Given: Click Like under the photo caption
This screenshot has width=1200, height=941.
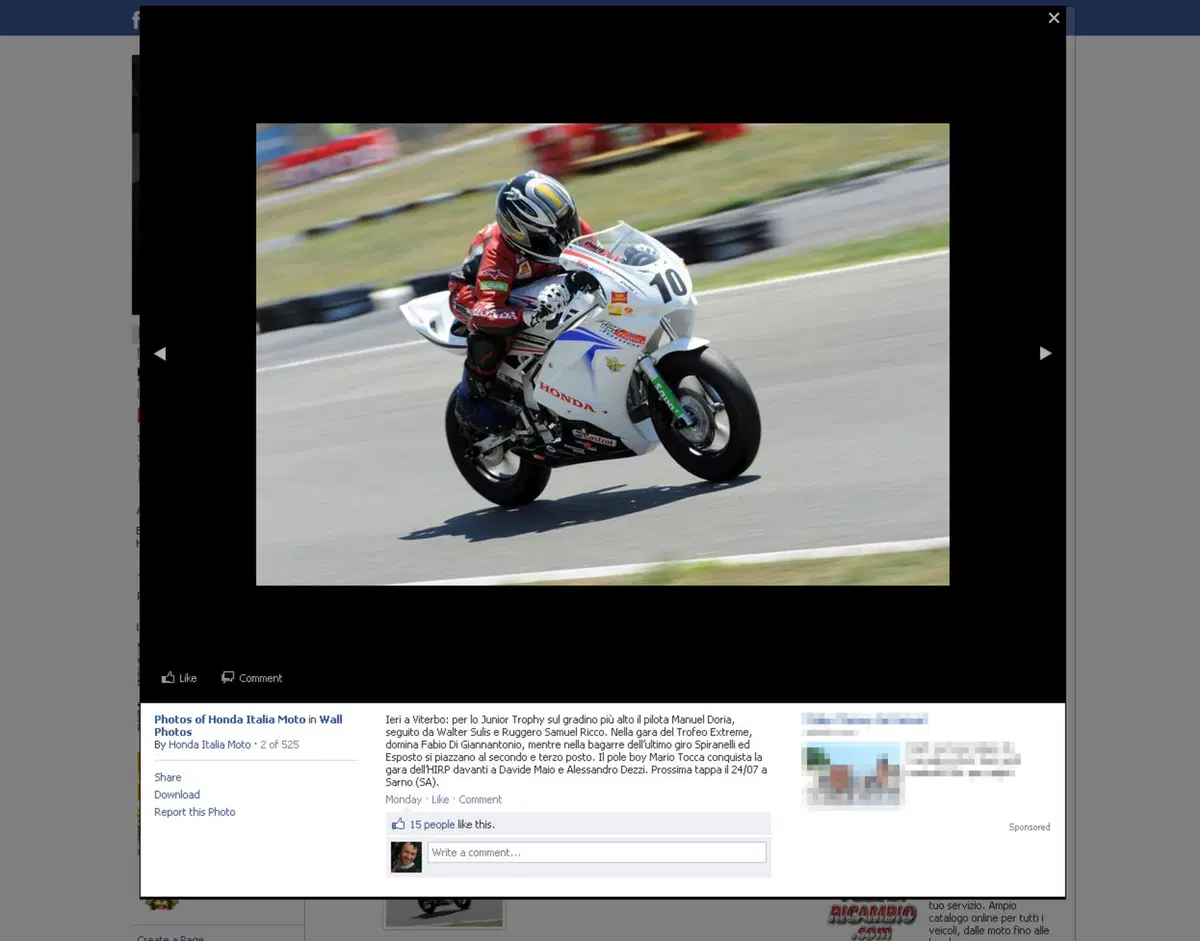Looking at the screenshot, I should click(x=440, y=799).
